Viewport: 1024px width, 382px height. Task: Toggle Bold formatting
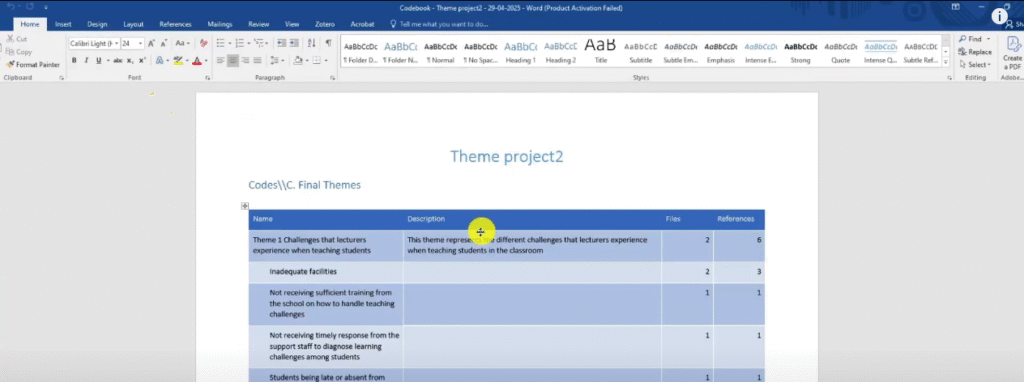(74, 61)
